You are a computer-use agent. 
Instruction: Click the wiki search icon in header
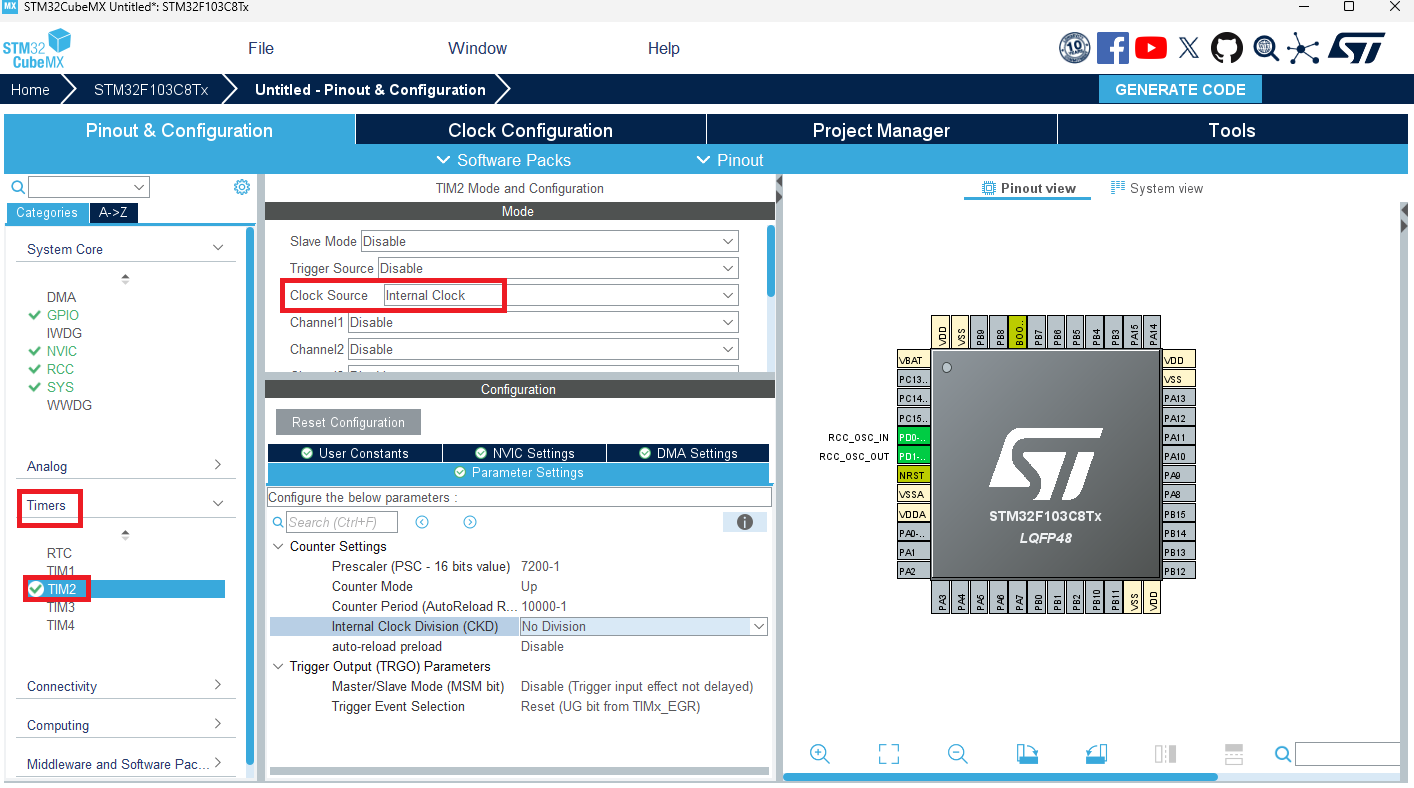pyautogui.click(x=1265, y=47)
